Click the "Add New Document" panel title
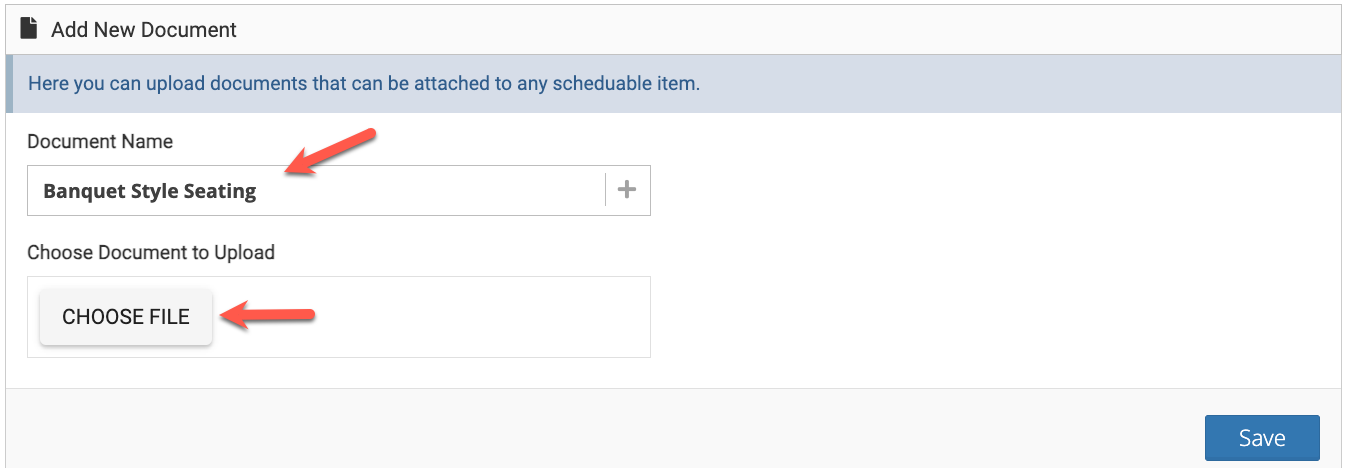1348x468 pixels. point(144,29)
